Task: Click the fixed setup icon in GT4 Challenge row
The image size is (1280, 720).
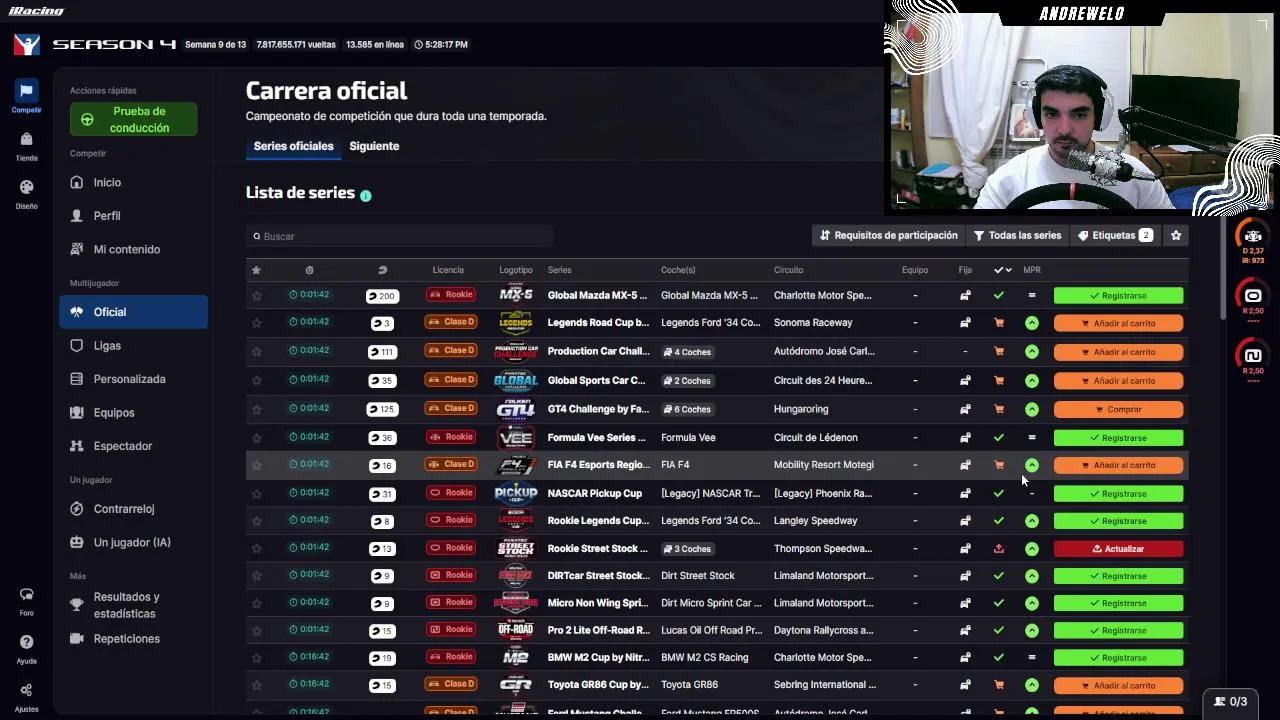Action: coord(965,409)
